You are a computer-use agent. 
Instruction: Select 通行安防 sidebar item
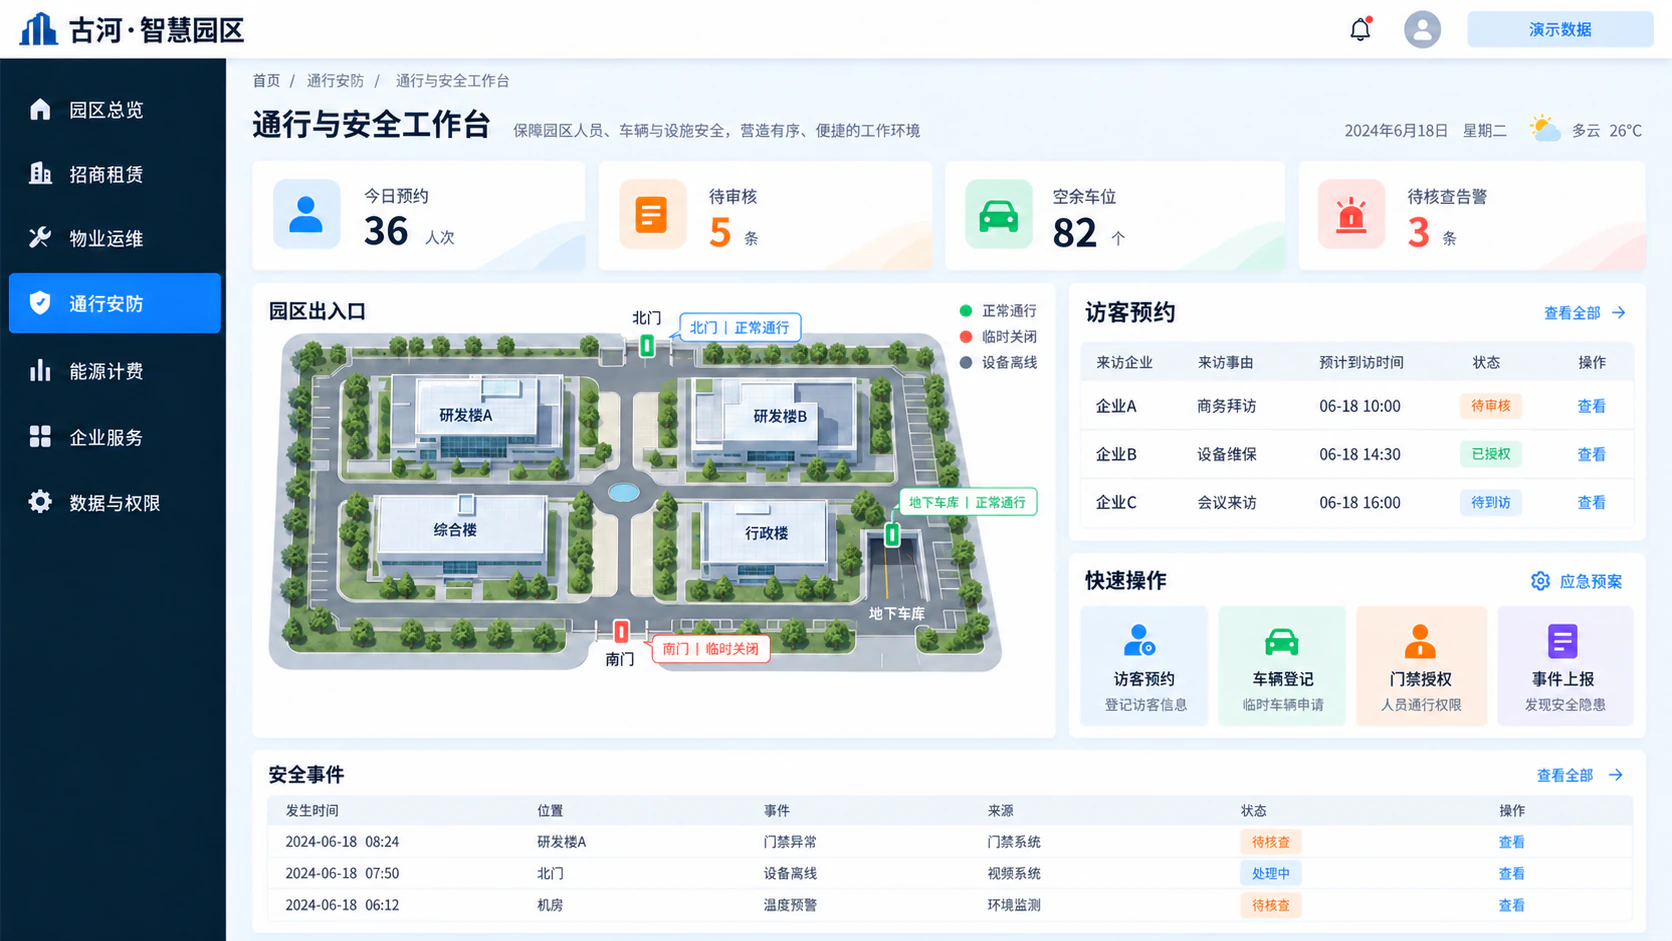pyautogui.click(x=115, y=303)
